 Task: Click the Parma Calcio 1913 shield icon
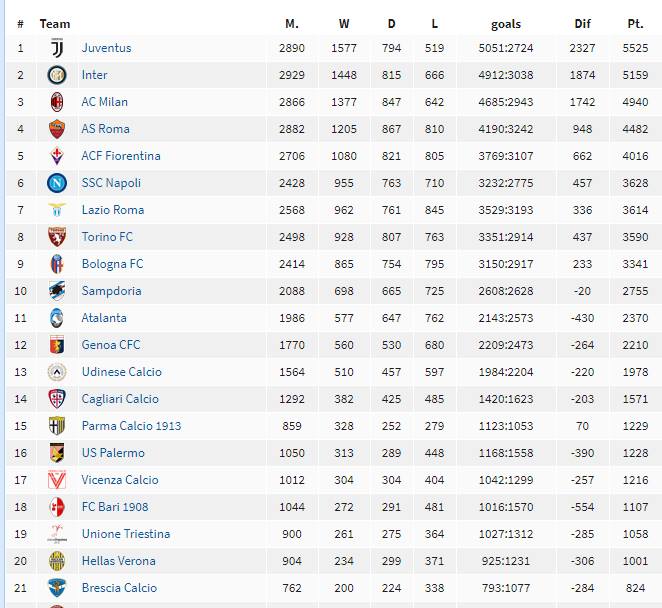coord(57,426)
